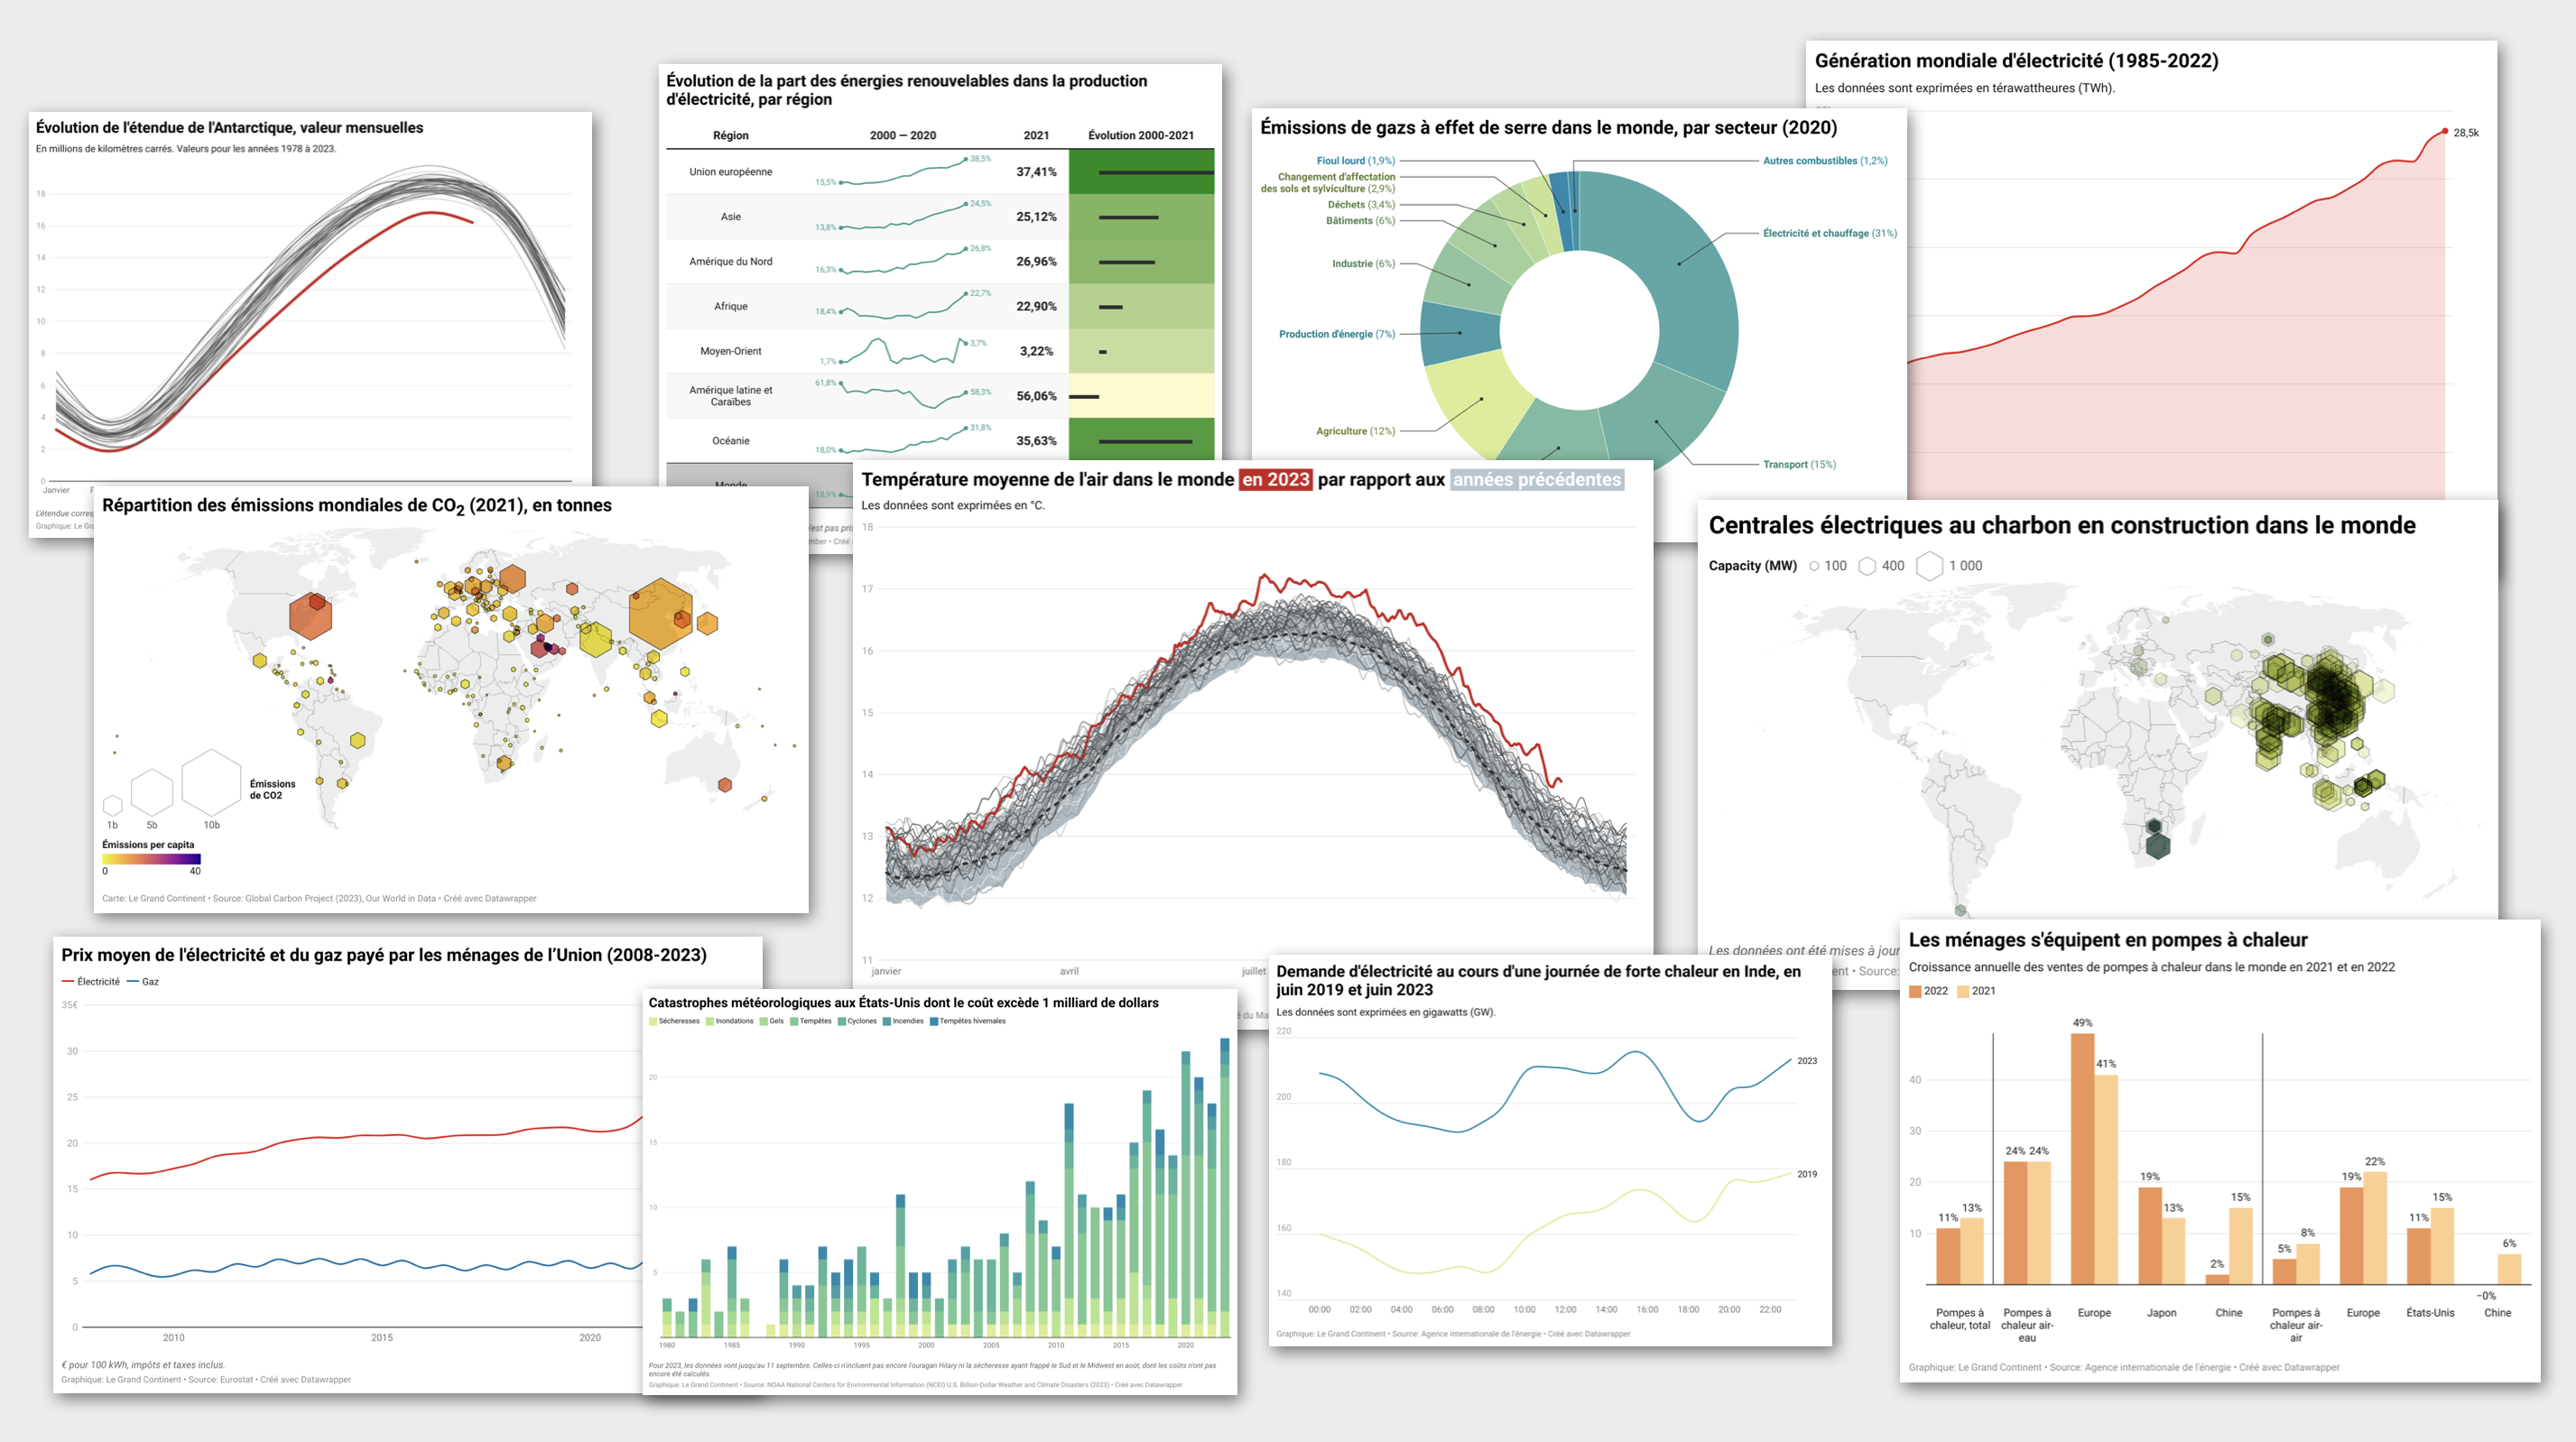The image size is (2576, 1442).
Task: Click the 5b emissions legend hexagon
Action: [x=152, y=793]
